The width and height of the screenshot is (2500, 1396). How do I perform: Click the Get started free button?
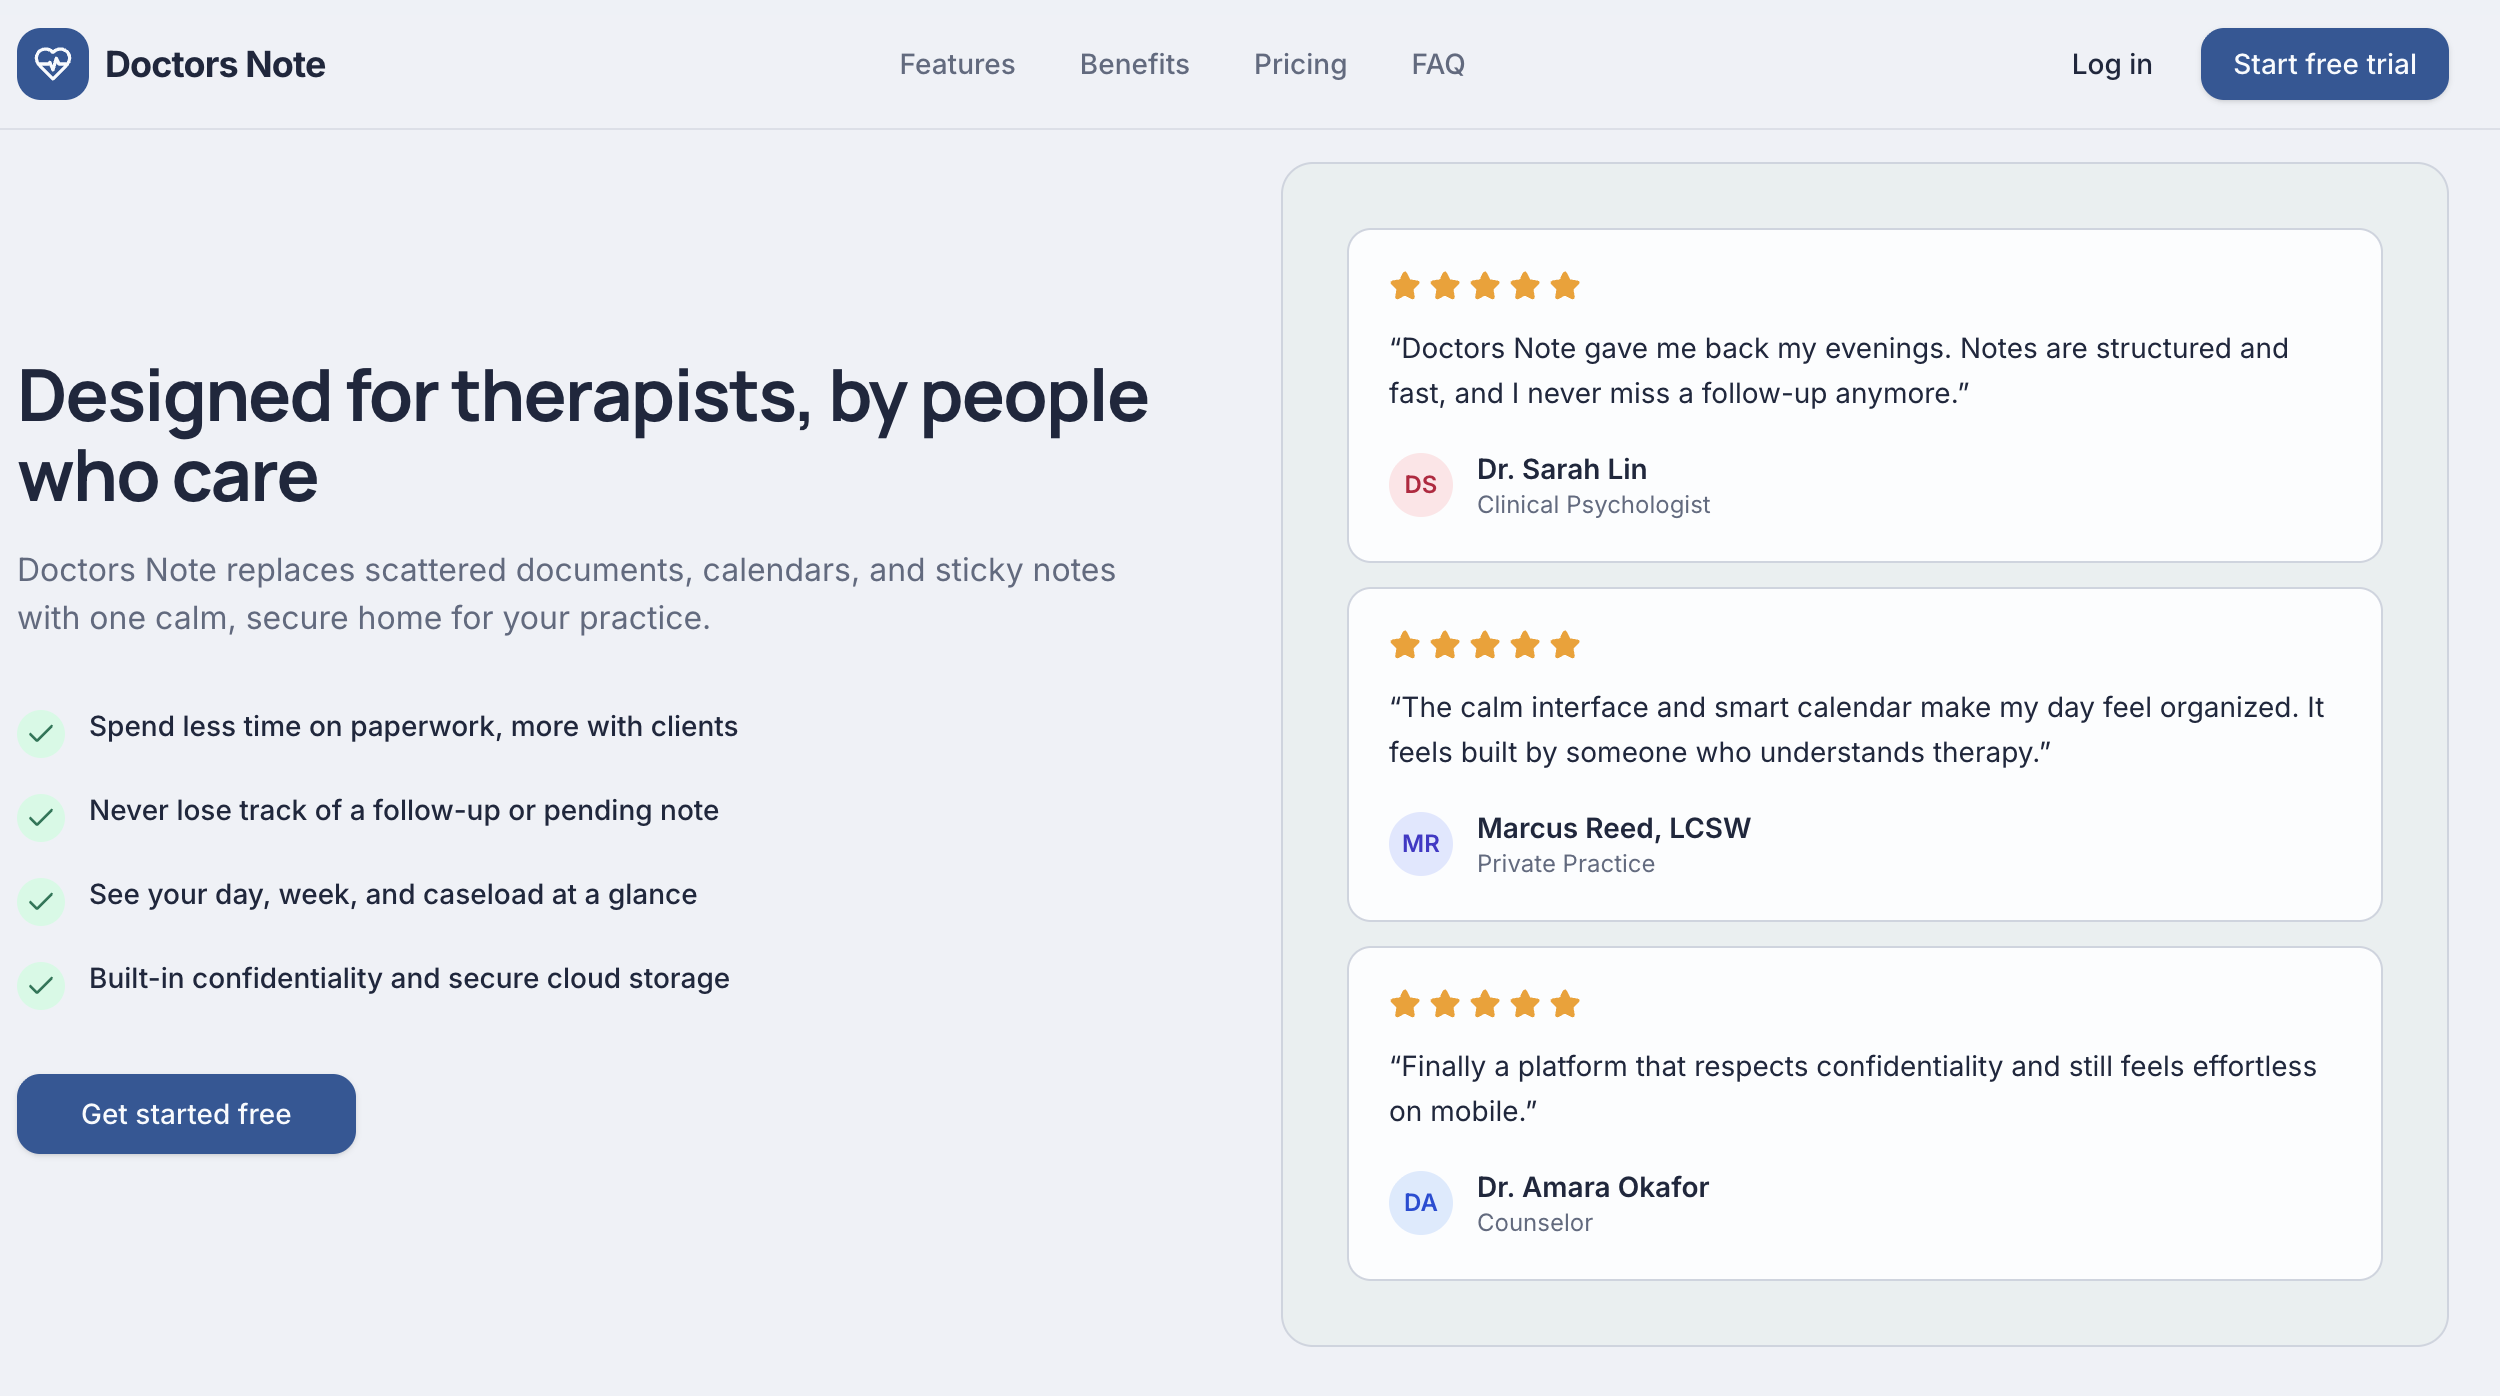[x=186, y=1114]
